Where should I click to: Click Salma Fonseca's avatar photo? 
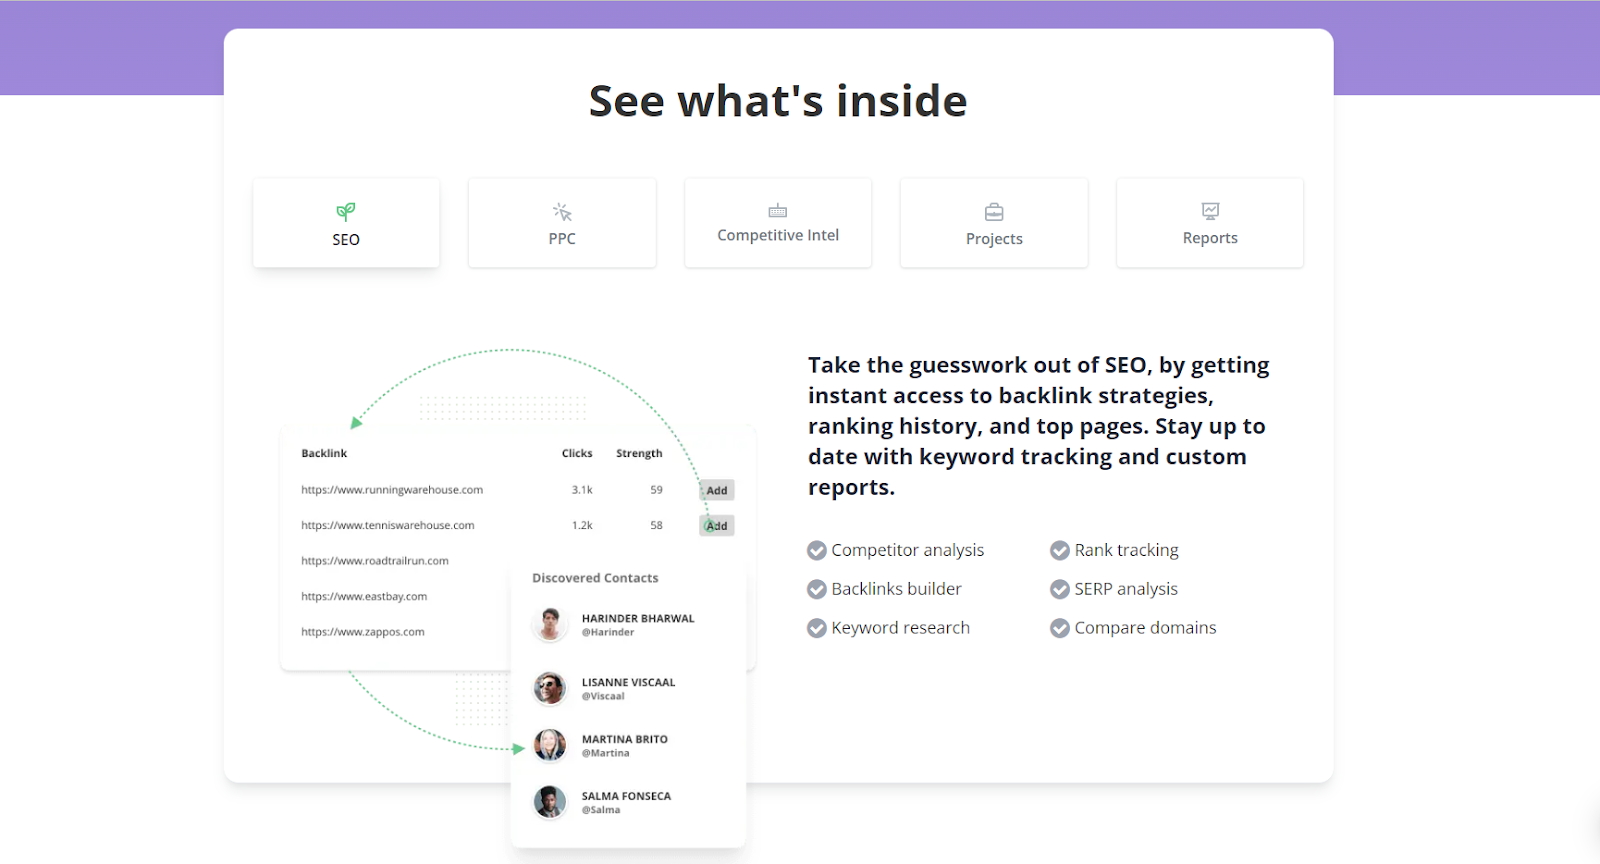(x=549, y=802)
